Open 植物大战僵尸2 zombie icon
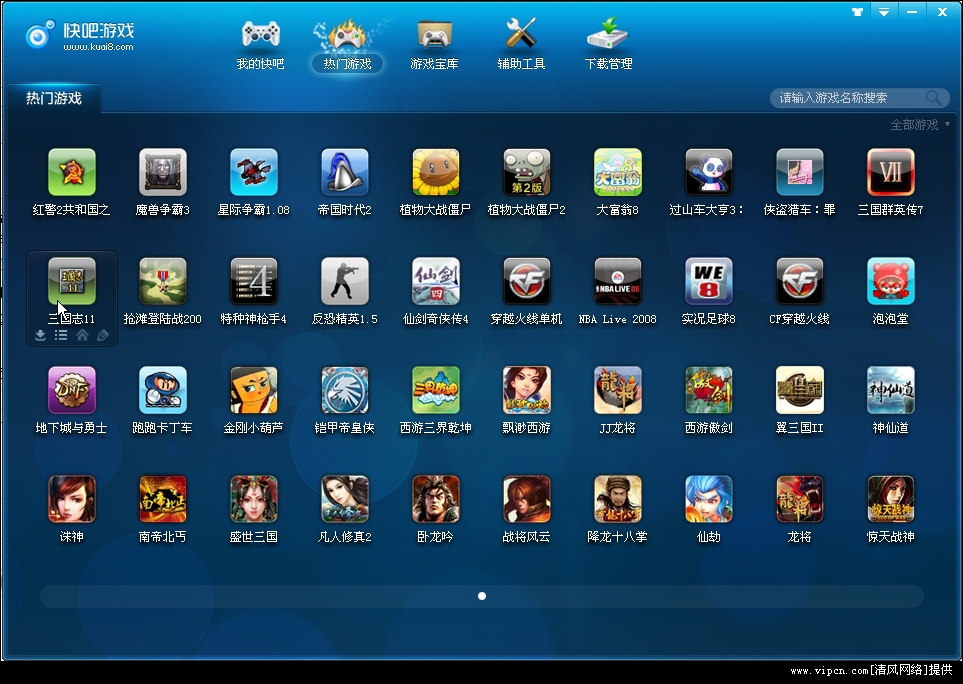963x684 pixels. [x=526, y=172]
